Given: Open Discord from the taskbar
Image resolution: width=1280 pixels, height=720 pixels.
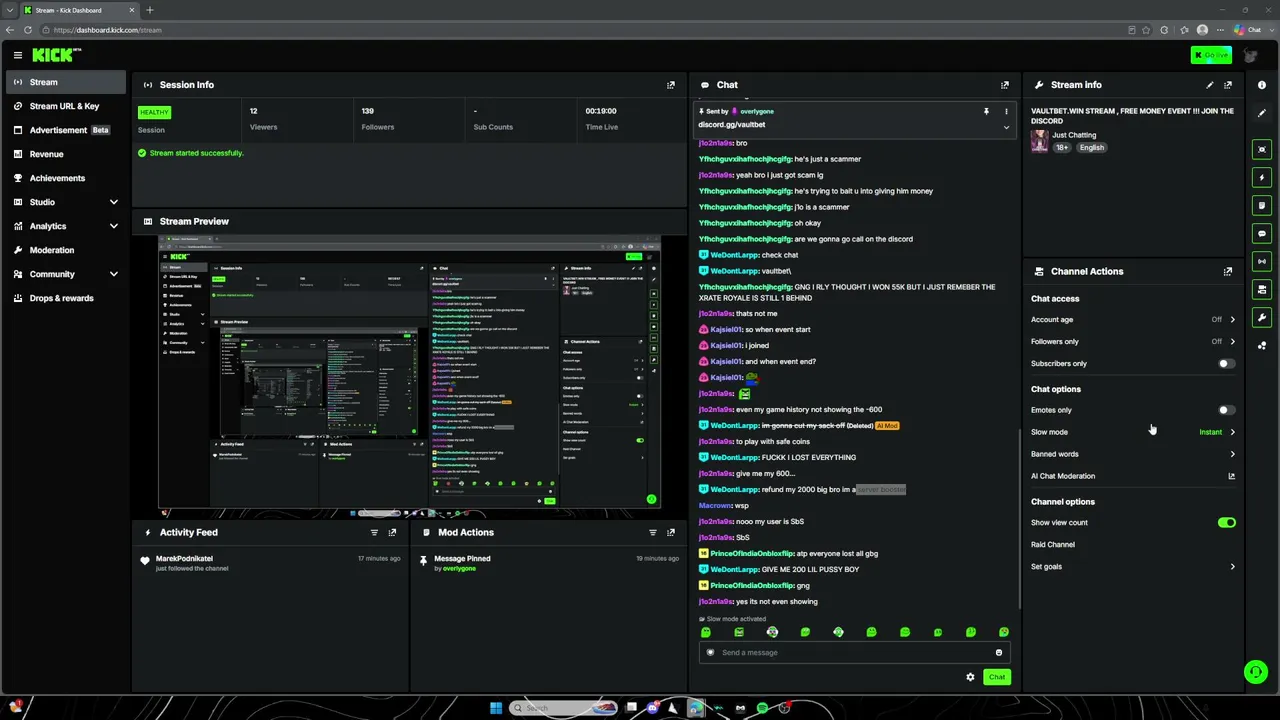Looking at the screenshot, I should click(653, 708).
